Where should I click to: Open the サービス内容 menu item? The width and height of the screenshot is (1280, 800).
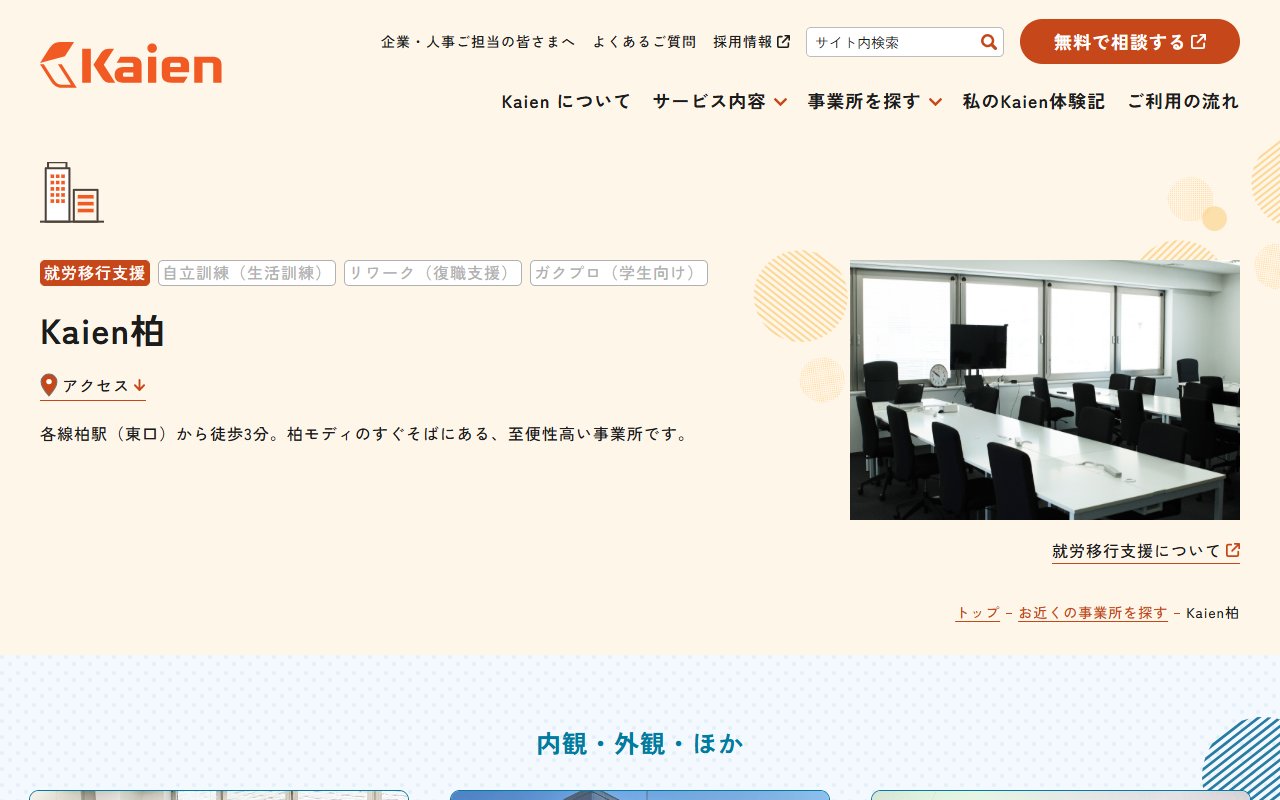pyautogui.click(x=709, y=101)
